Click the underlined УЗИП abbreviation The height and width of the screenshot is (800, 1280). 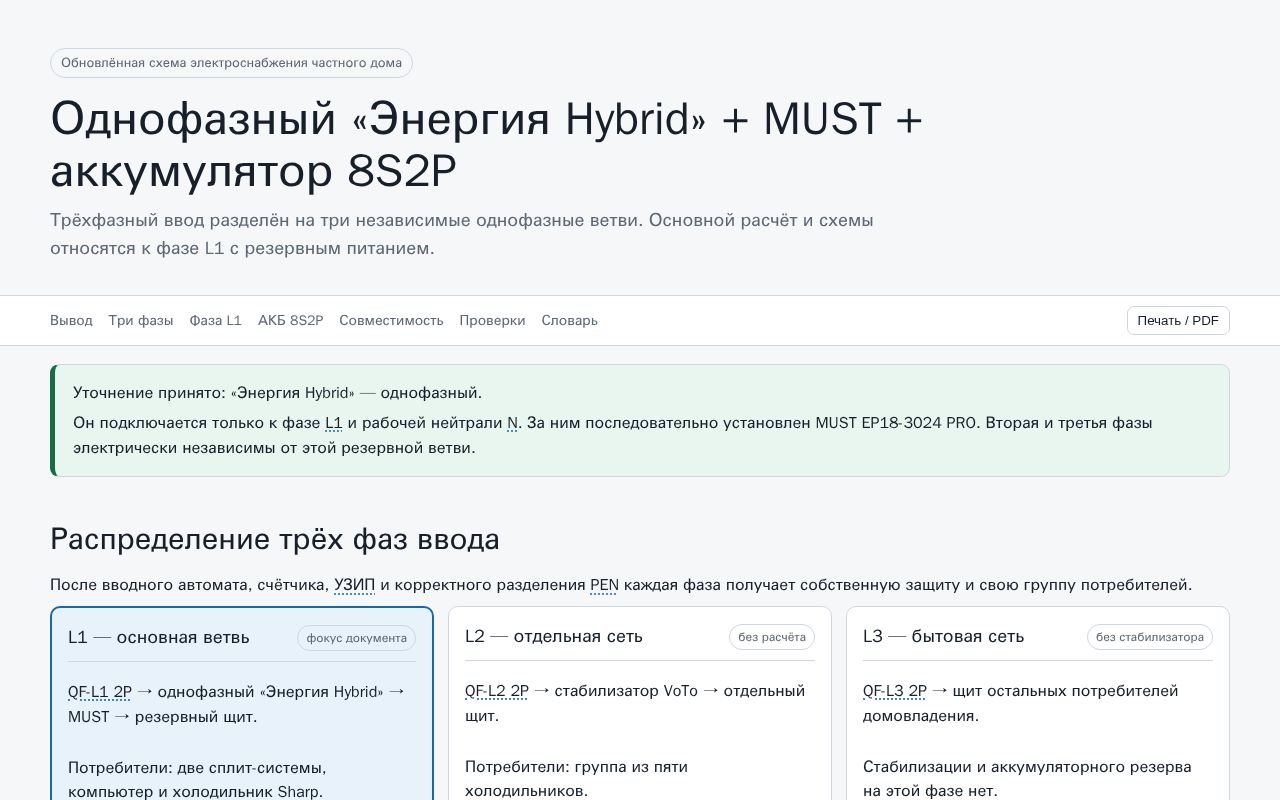pyautogui.click(x=354, y=585)
